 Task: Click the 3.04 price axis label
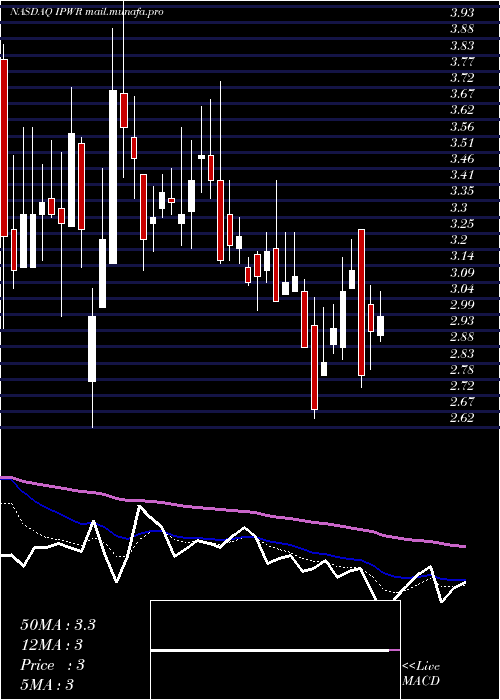(462, 289)
